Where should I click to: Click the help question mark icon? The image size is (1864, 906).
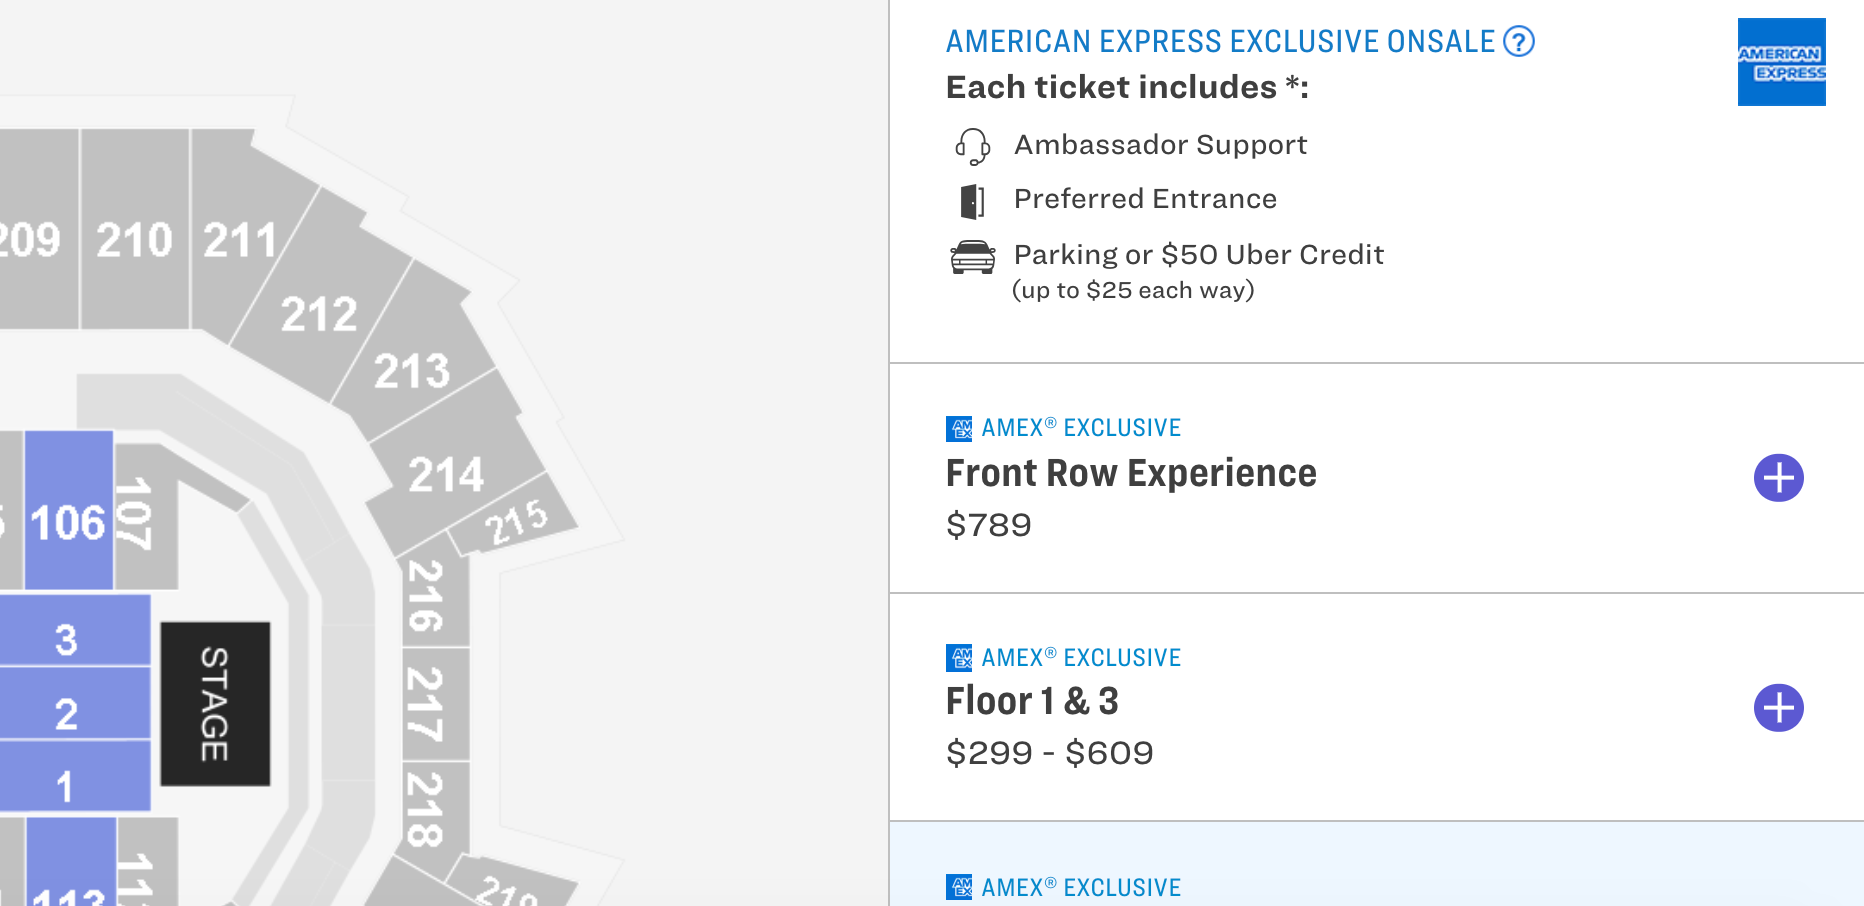click(1519, 42)
